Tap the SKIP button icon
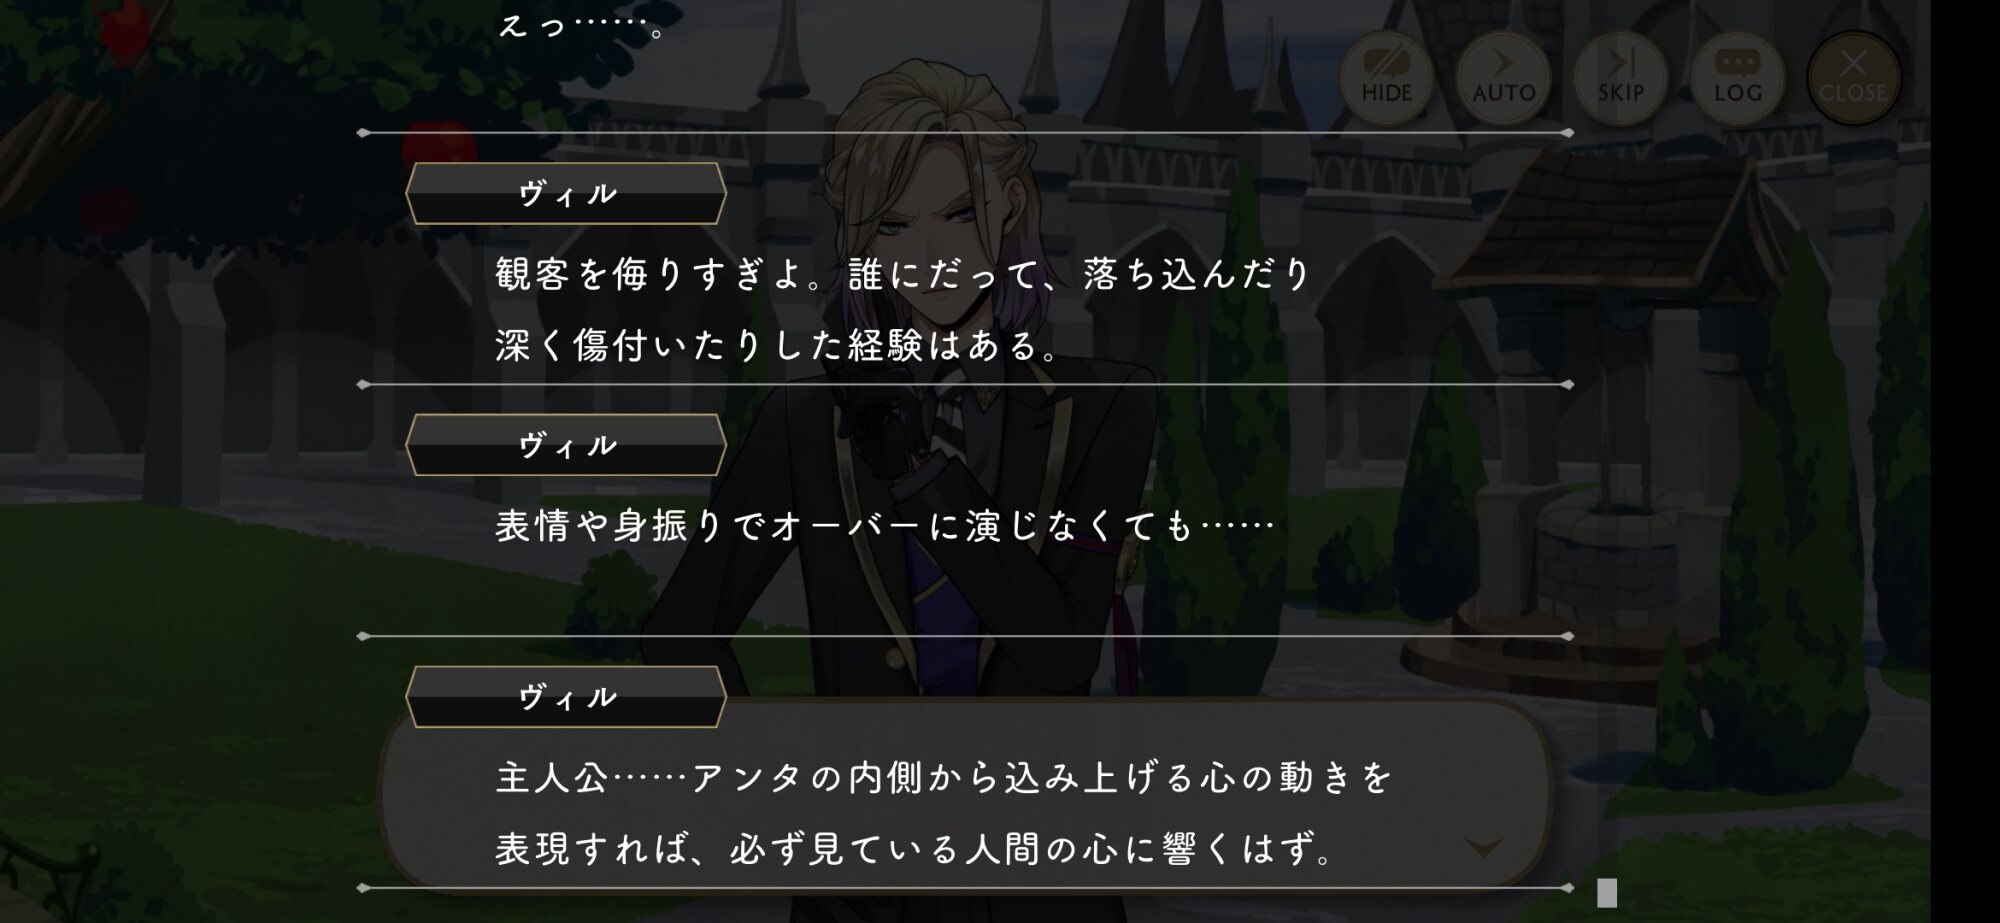The width and height of the screenshot is (2000, 923). 1620,78
